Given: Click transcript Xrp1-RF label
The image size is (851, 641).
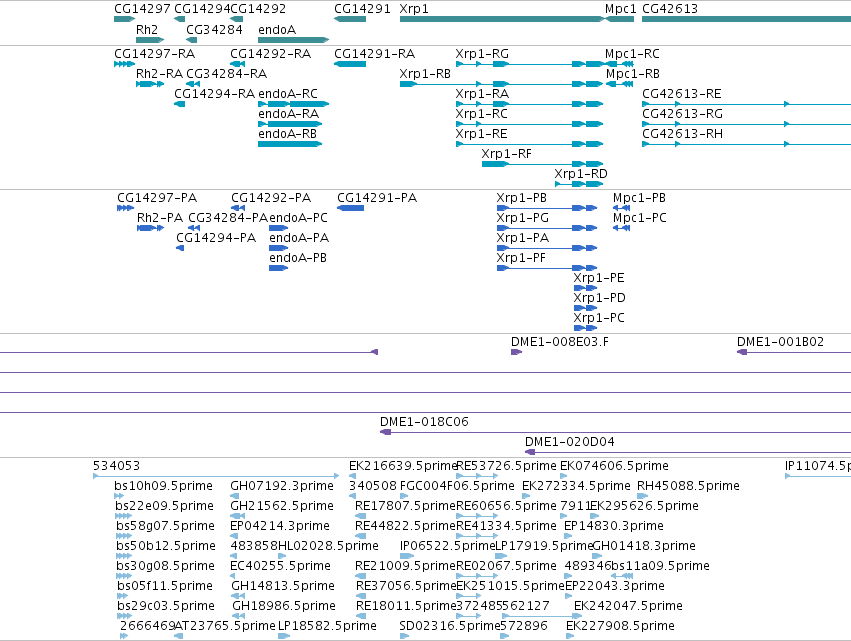Looking at the screenshot, I should [507, 154].
